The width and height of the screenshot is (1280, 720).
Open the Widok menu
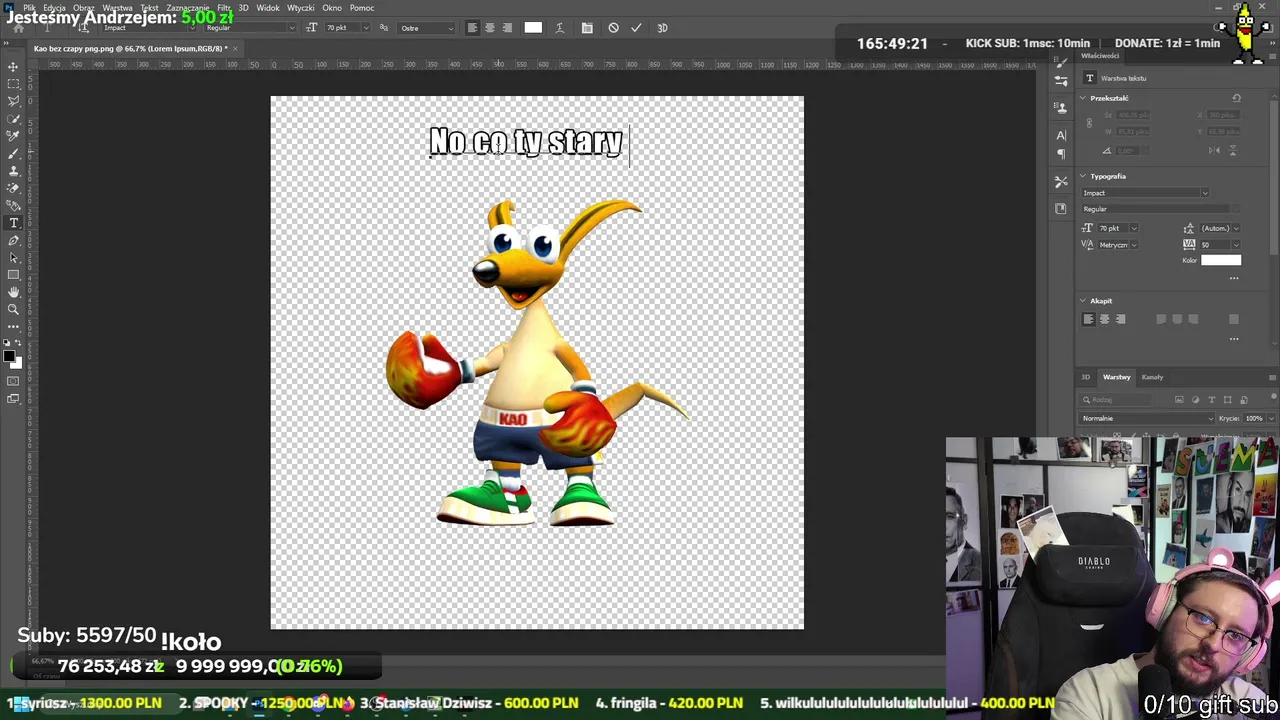[x=268, y=8]
